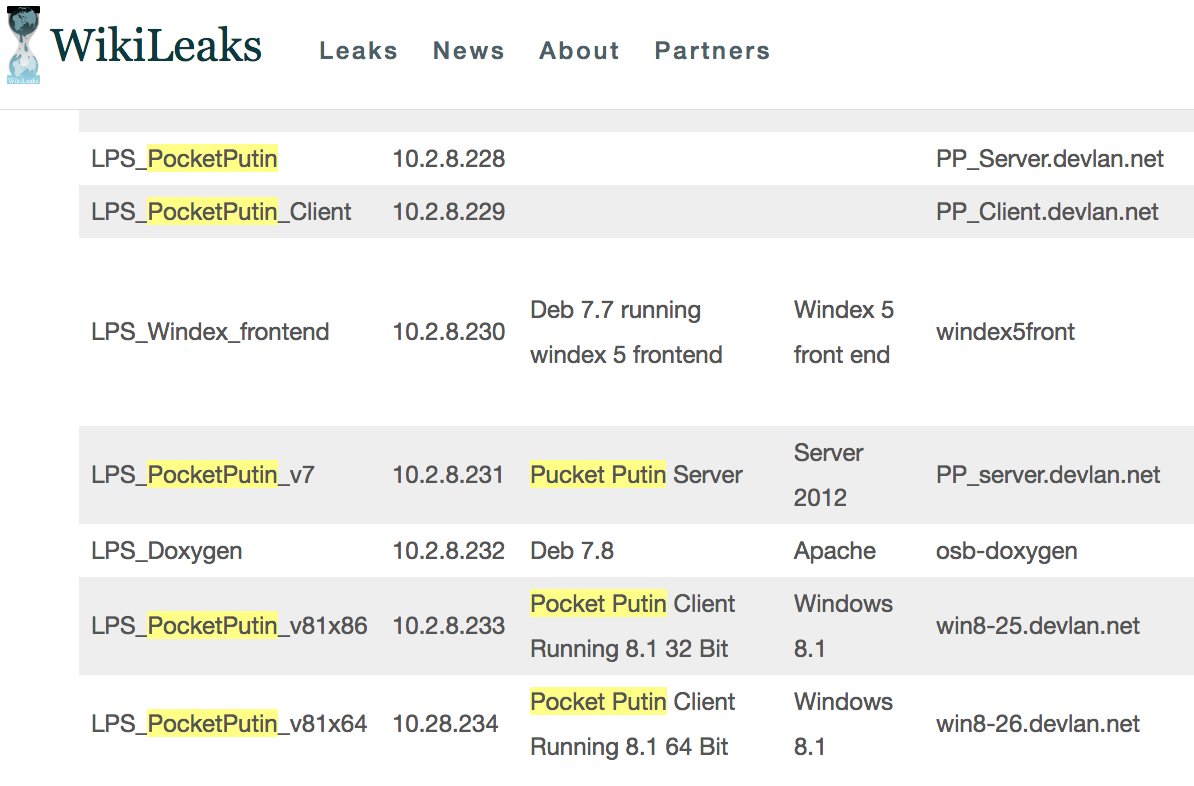Image resolution: width=1194 pixels, height=786 pixels.
Task: Open the News menu item
Action: 468,51
